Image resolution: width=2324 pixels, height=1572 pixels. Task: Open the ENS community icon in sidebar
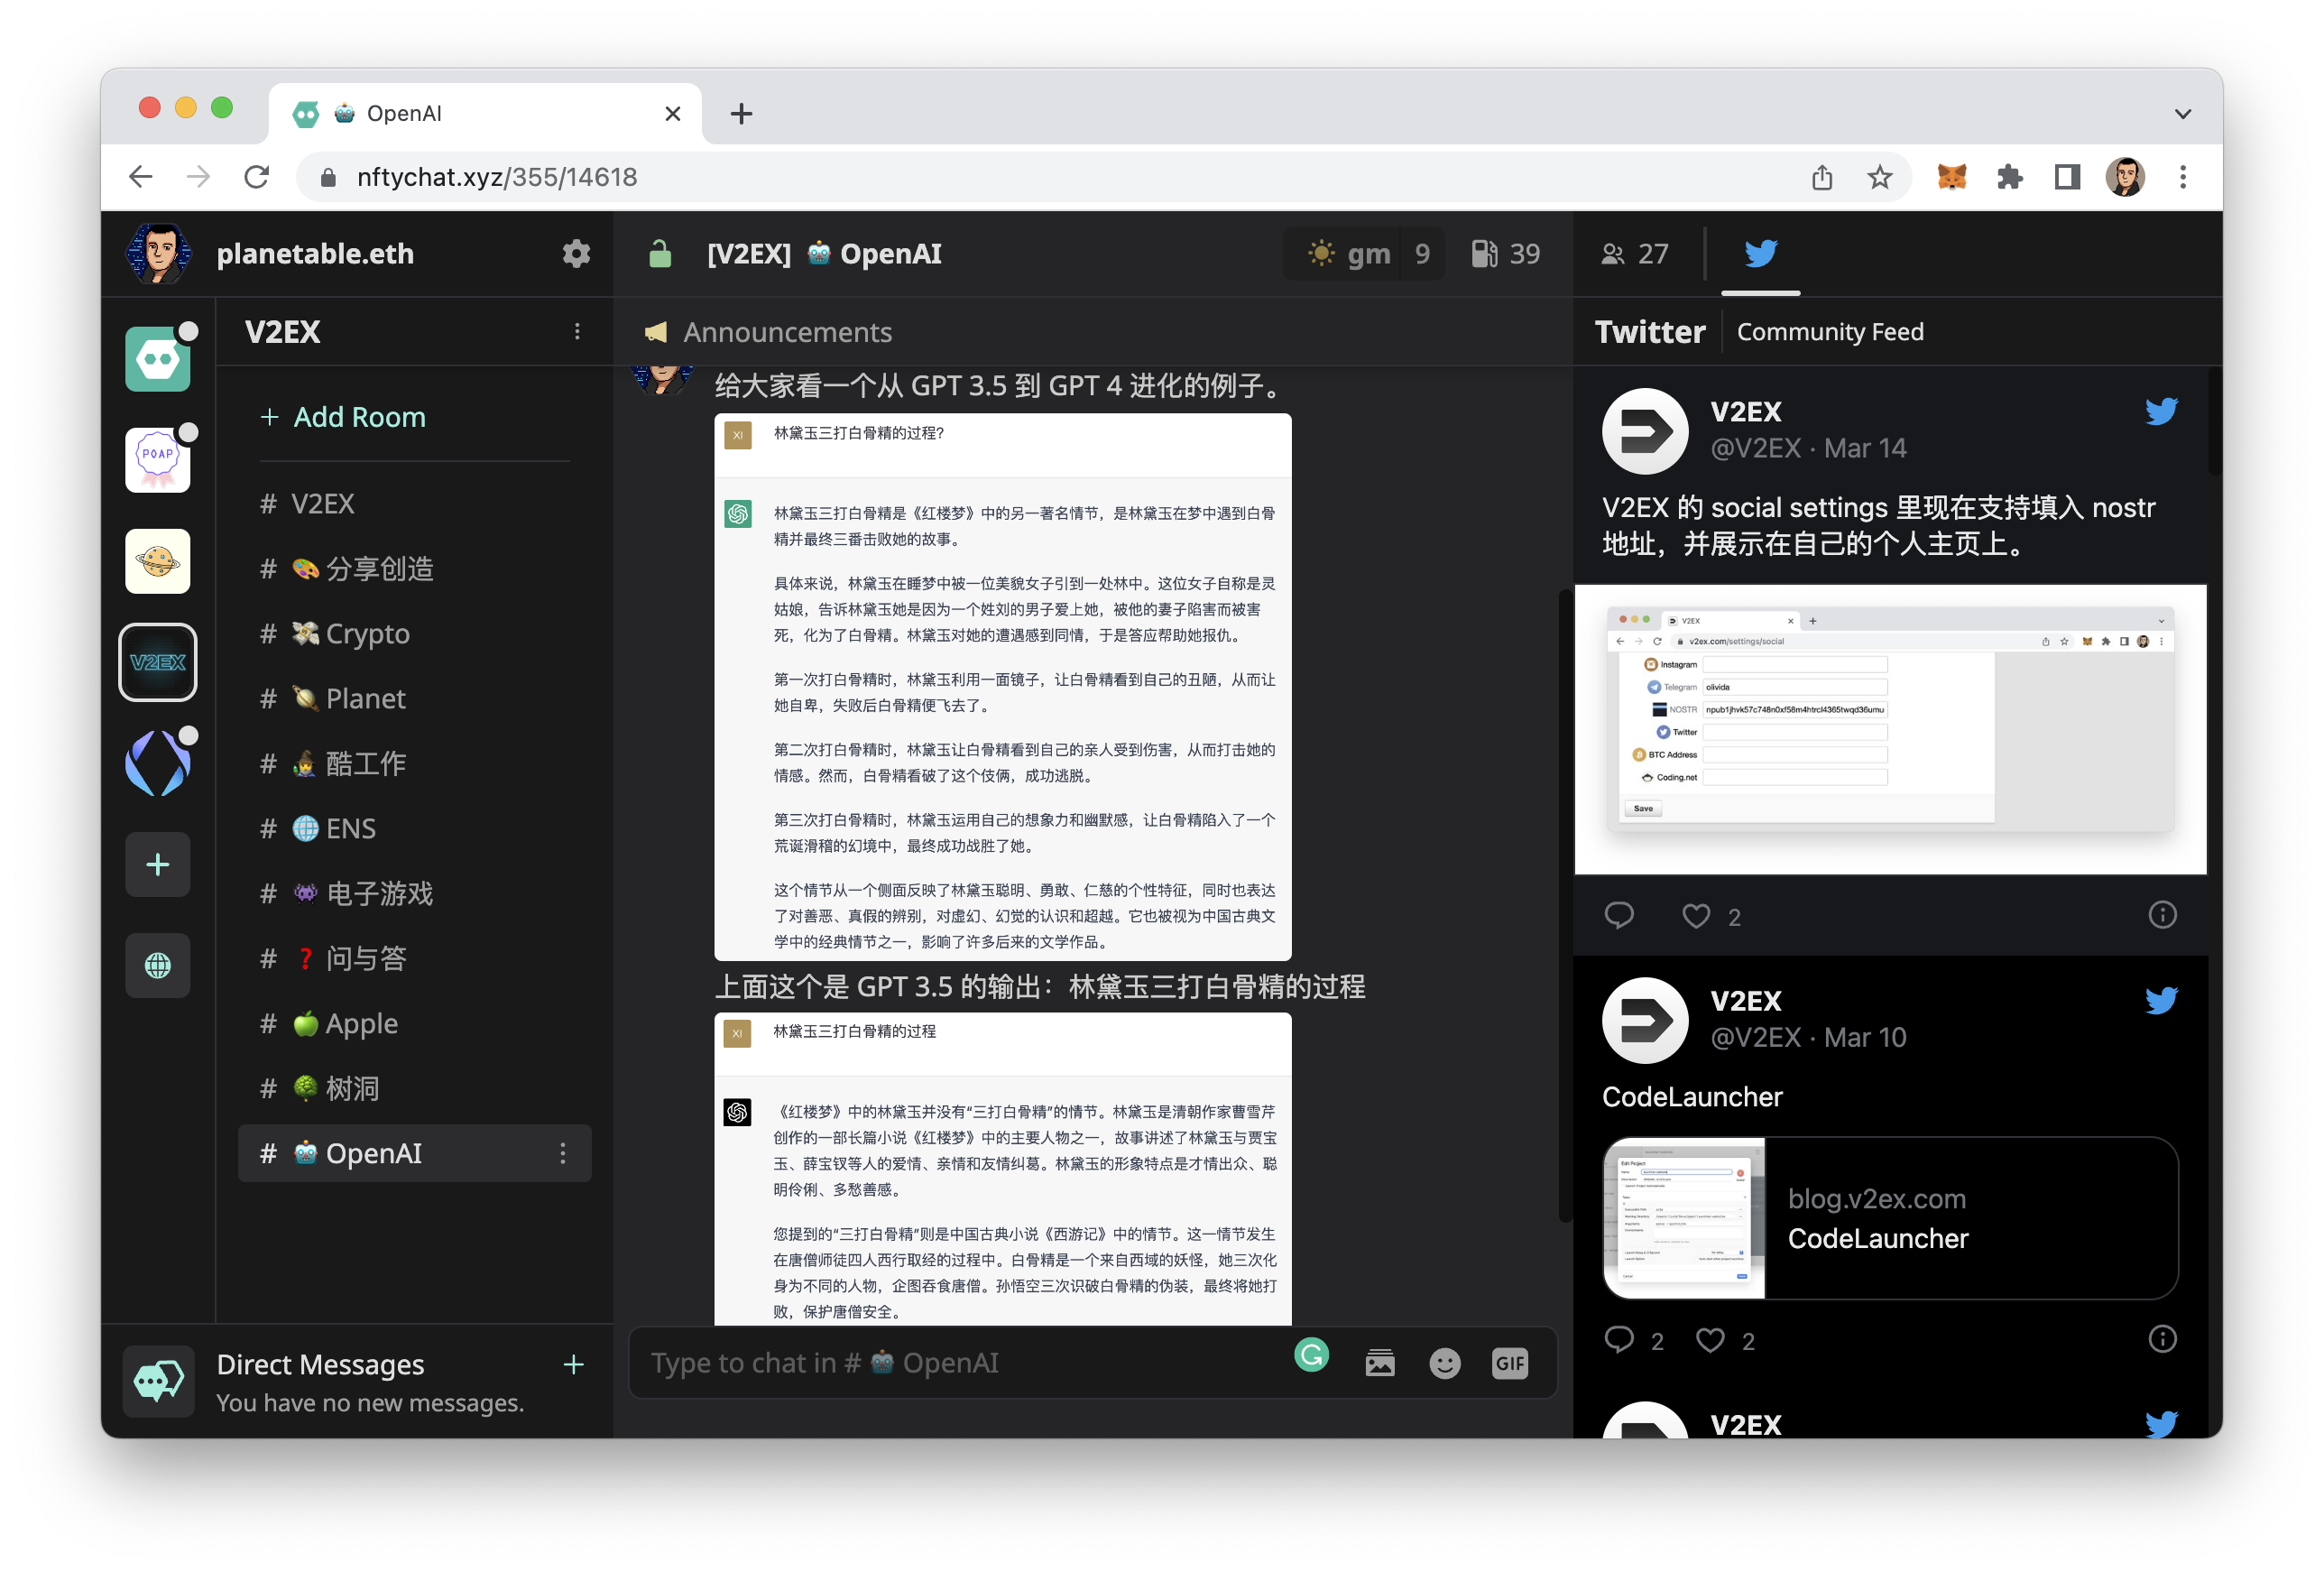tap(158, 763)
